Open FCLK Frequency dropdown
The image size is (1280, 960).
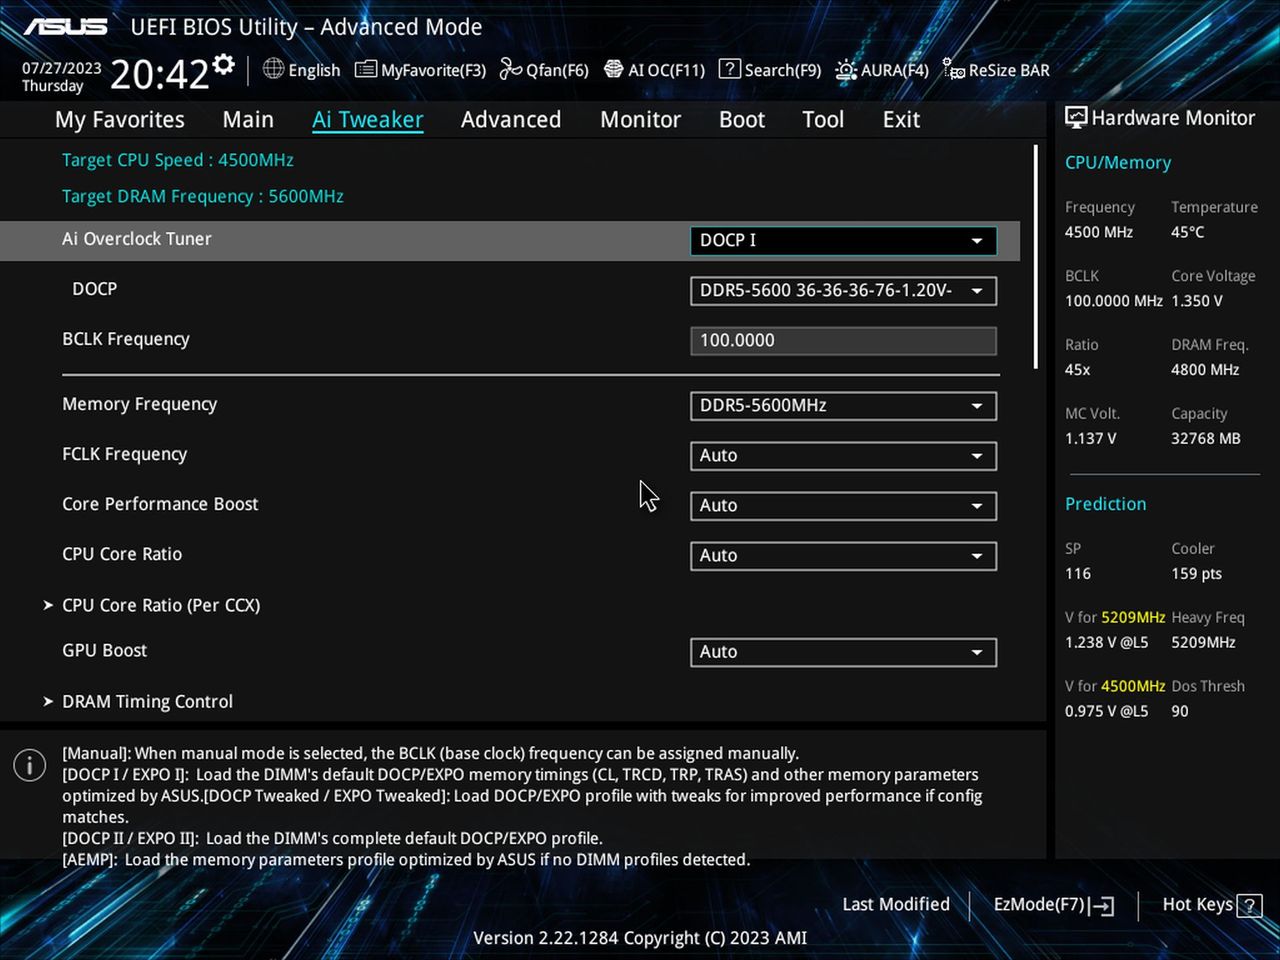(x=843, y=456)
